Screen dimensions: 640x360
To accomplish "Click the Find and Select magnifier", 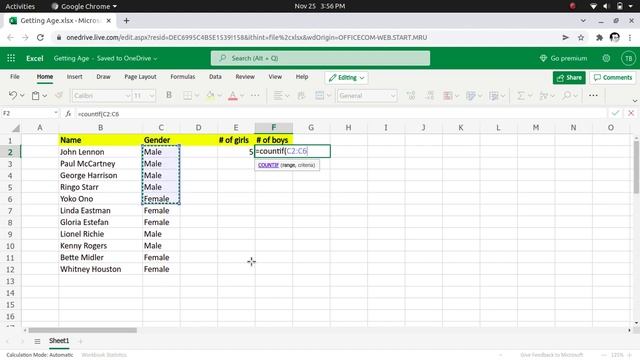I will coord(566,96).
